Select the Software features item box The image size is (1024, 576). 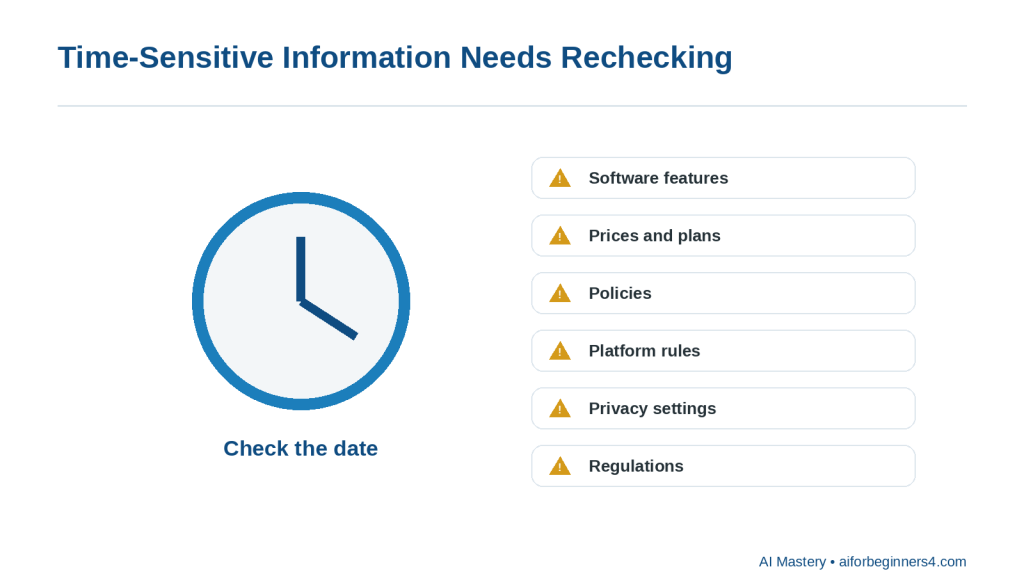723,178
